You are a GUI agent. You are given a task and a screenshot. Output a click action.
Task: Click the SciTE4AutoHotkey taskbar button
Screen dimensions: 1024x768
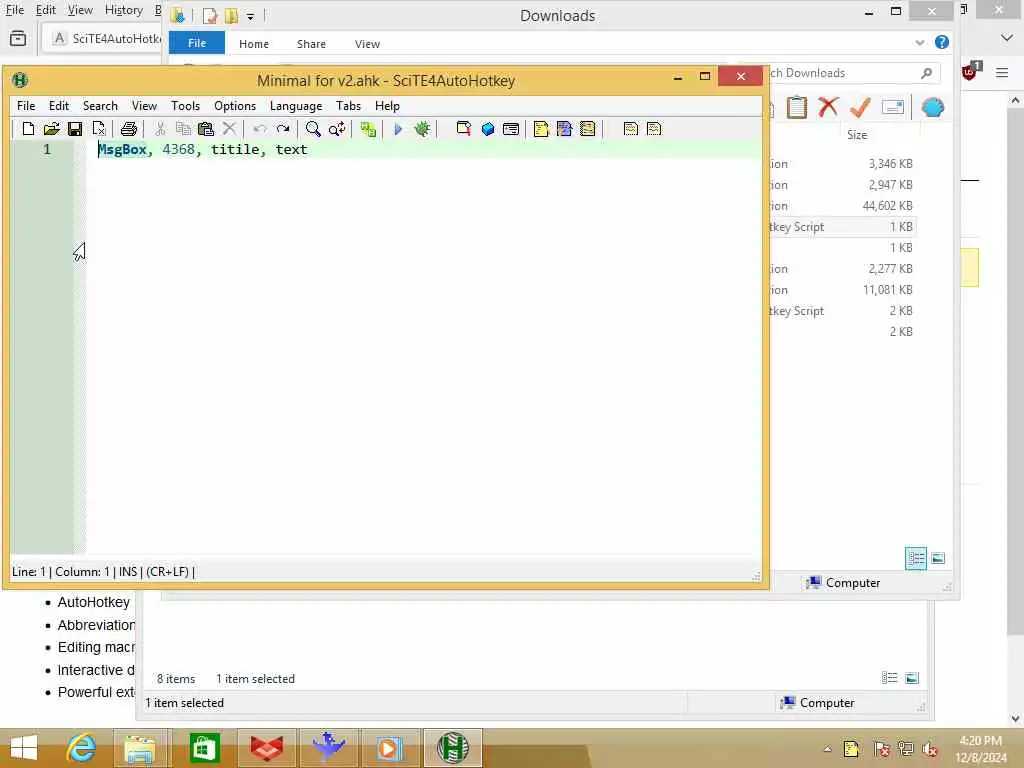[x=453, y=748]
